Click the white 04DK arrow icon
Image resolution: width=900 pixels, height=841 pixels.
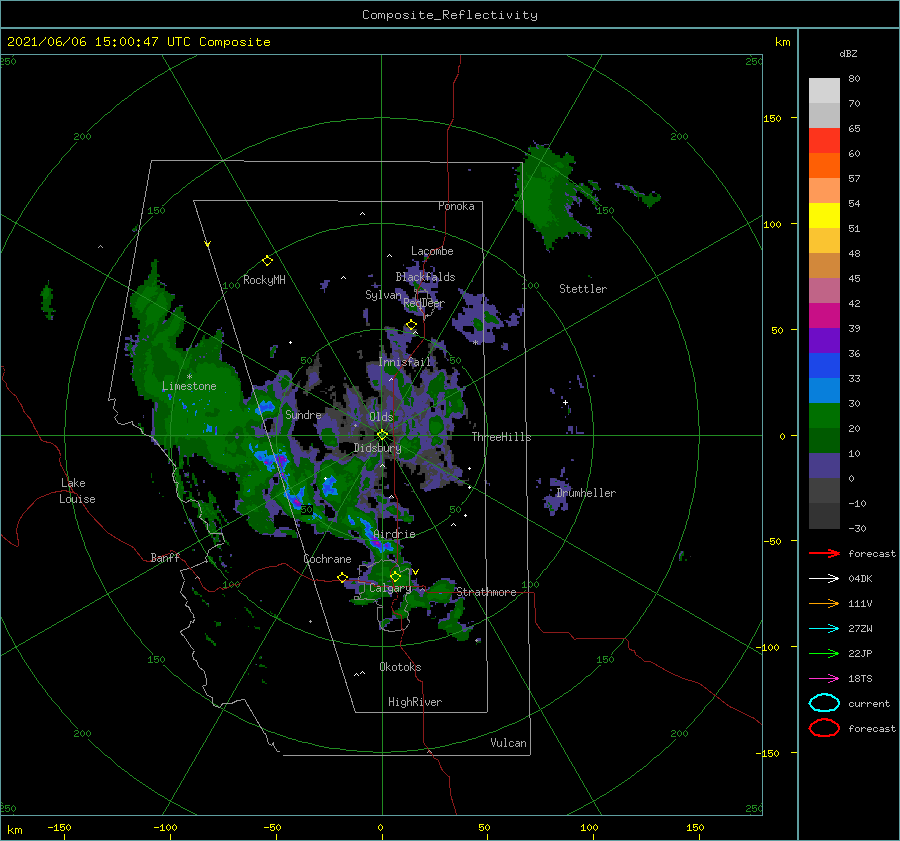[x=824, y=578]
